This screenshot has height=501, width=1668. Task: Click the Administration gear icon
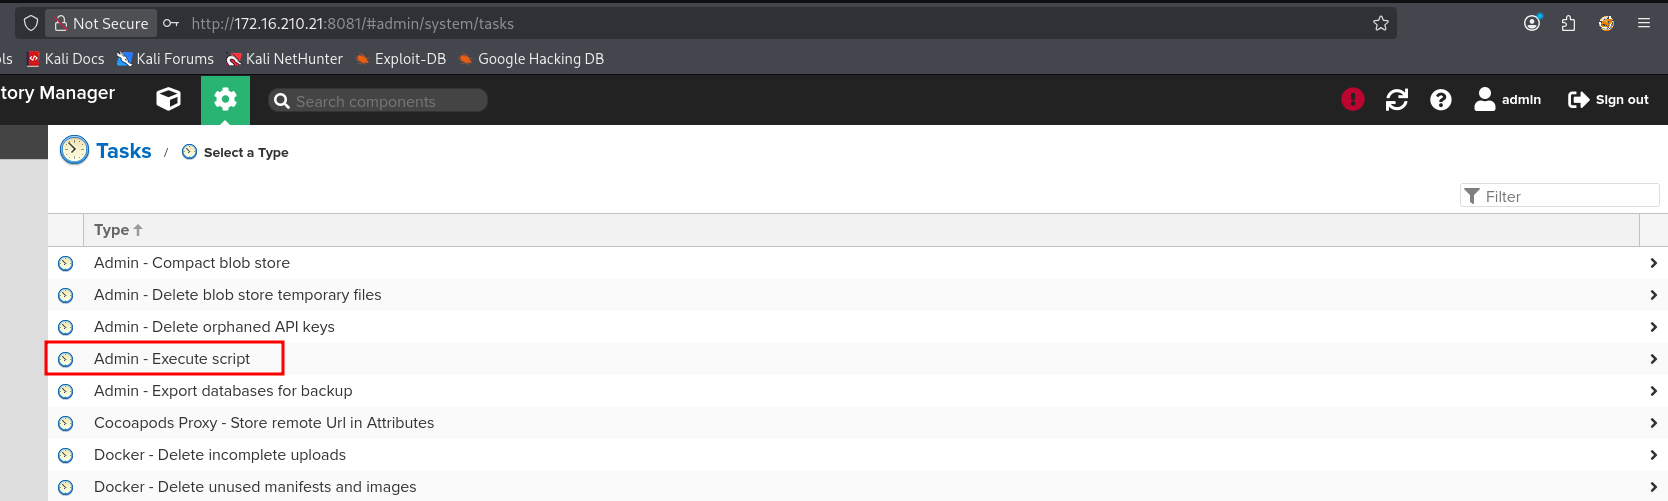tap(225, 99)
